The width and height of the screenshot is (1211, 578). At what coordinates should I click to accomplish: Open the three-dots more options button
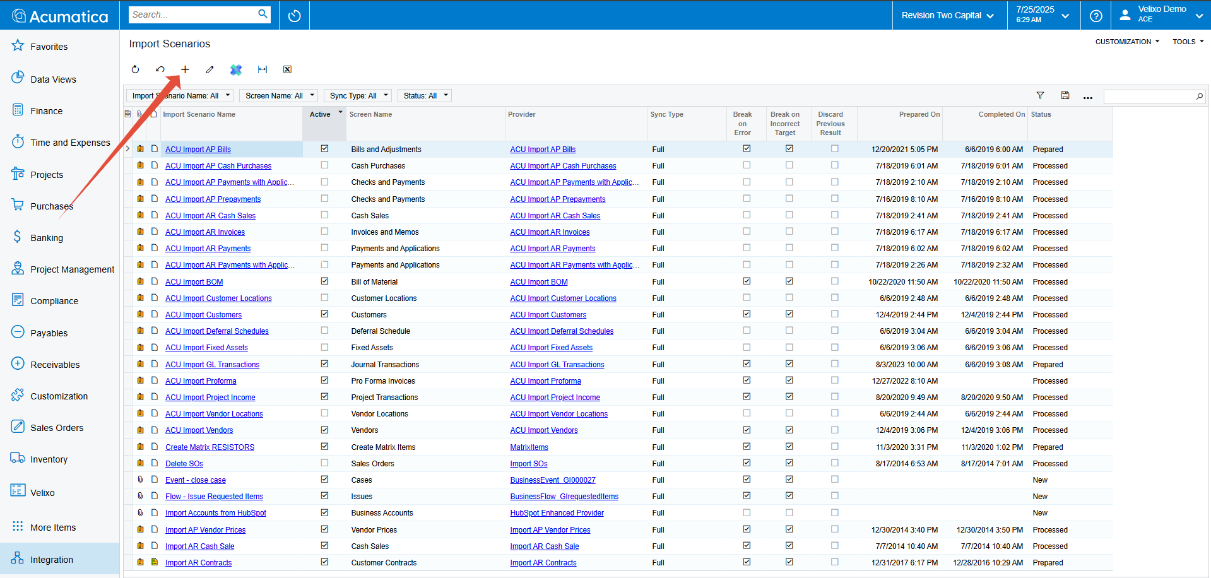[x=1088, y=96]
